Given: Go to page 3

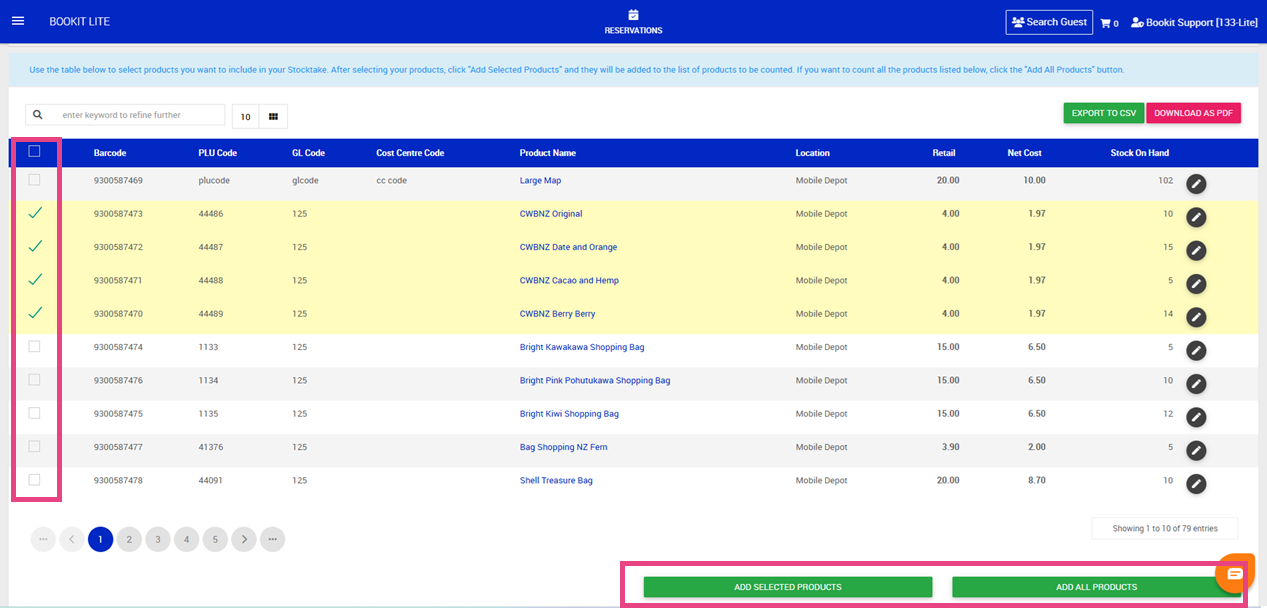Looking at the screenshot, I should coord(157,539).
